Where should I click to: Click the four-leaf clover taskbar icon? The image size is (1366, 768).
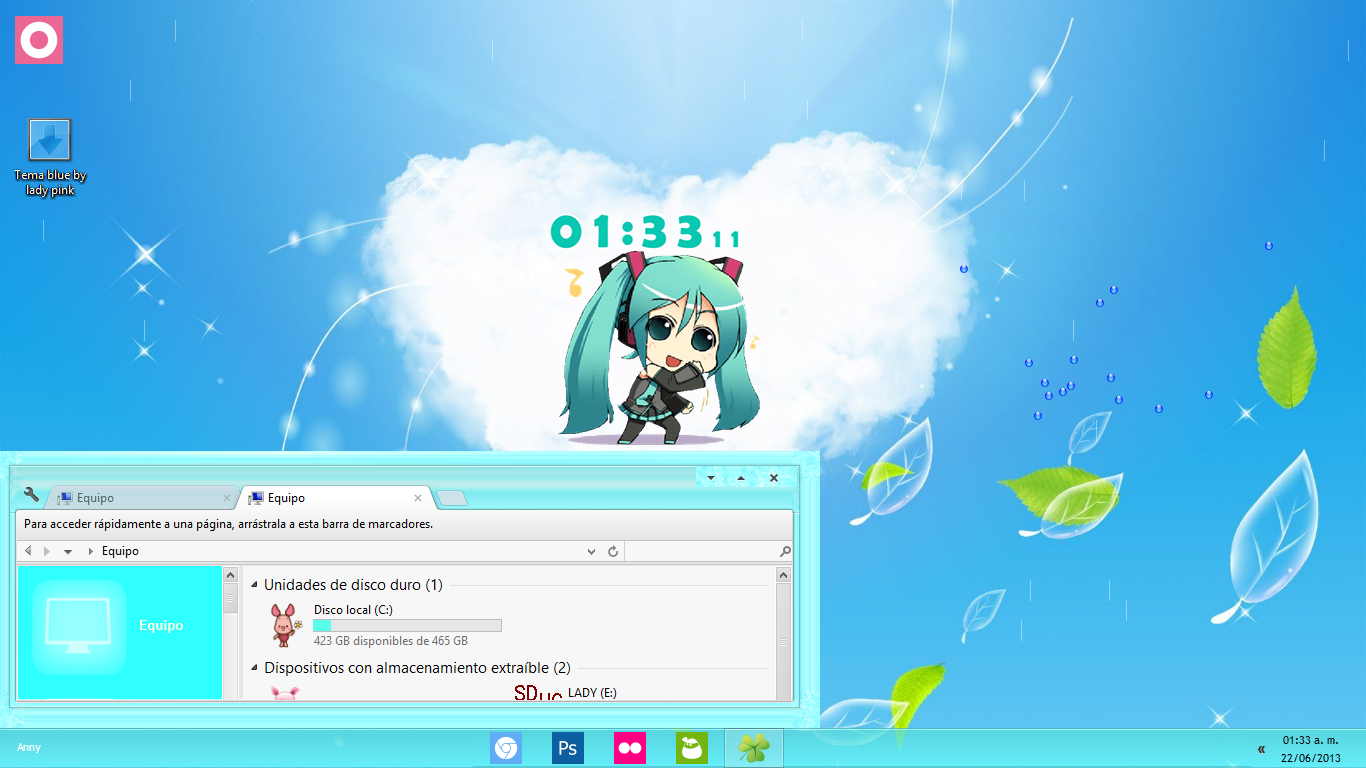pyautogui.click(x=754, y=748)
